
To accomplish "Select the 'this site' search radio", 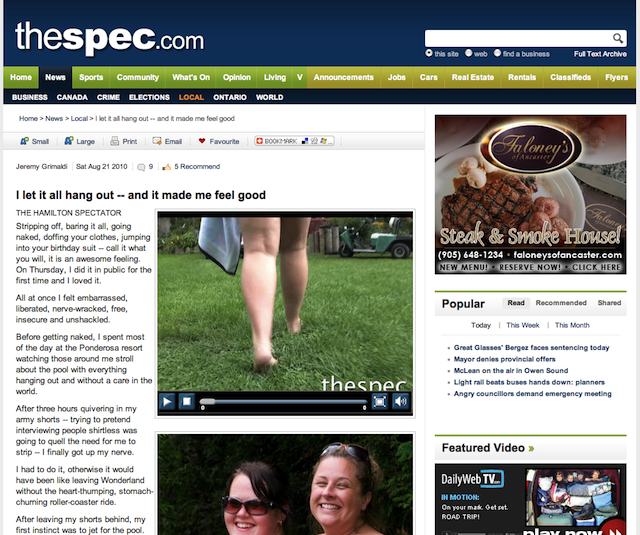I will click(429, 53).
